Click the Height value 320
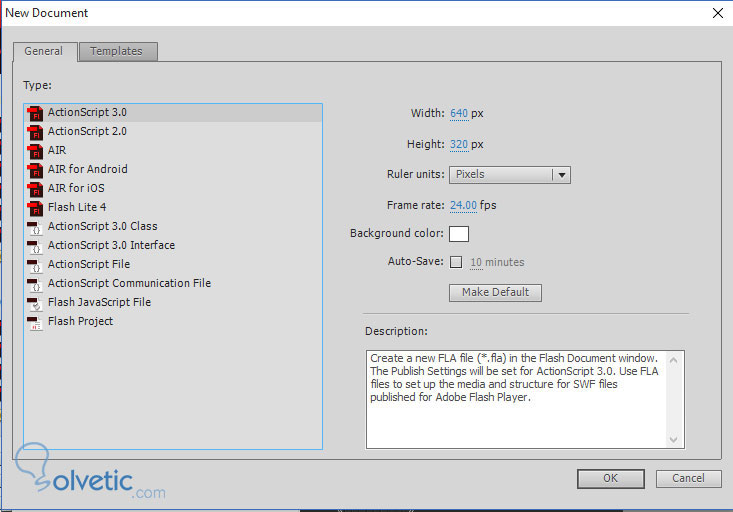This screenshot has height=512, width=733. point(459,144)
